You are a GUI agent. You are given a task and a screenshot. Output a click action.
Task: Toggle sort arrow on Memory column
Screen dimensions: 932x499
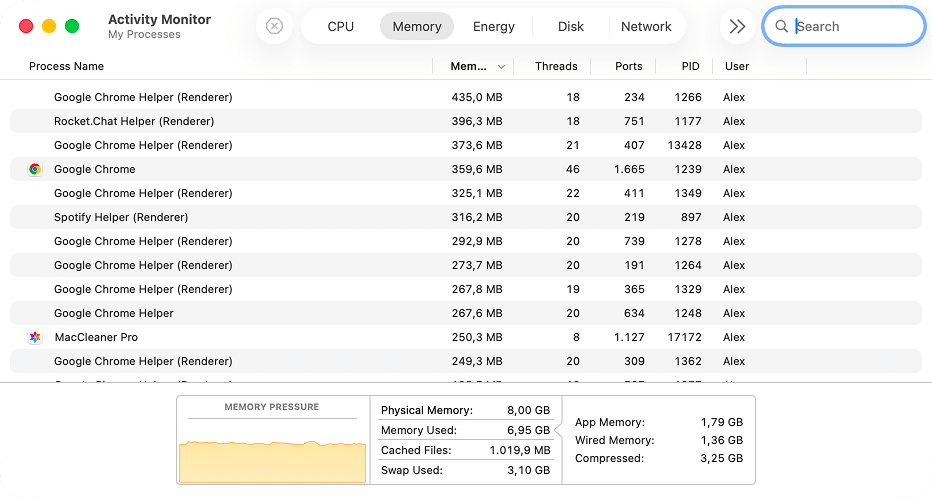coord(501,67)
